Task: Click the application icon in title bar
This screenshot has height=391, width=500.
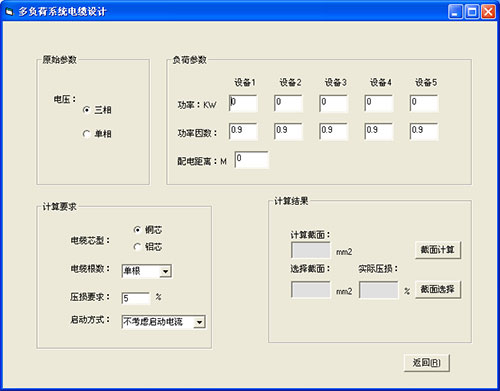Action: point(9,12)
